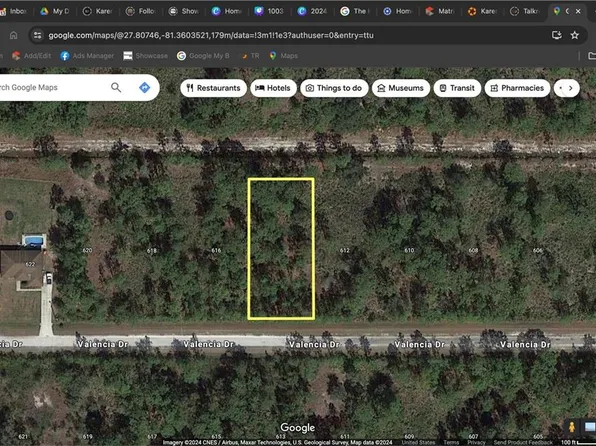
Task: Select the Pharmacies category chip
Action: coord(517,88)
